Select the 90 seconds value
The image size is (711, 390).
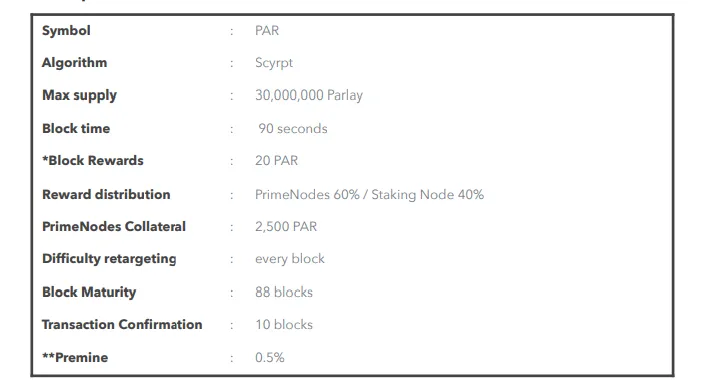(293, 129)
